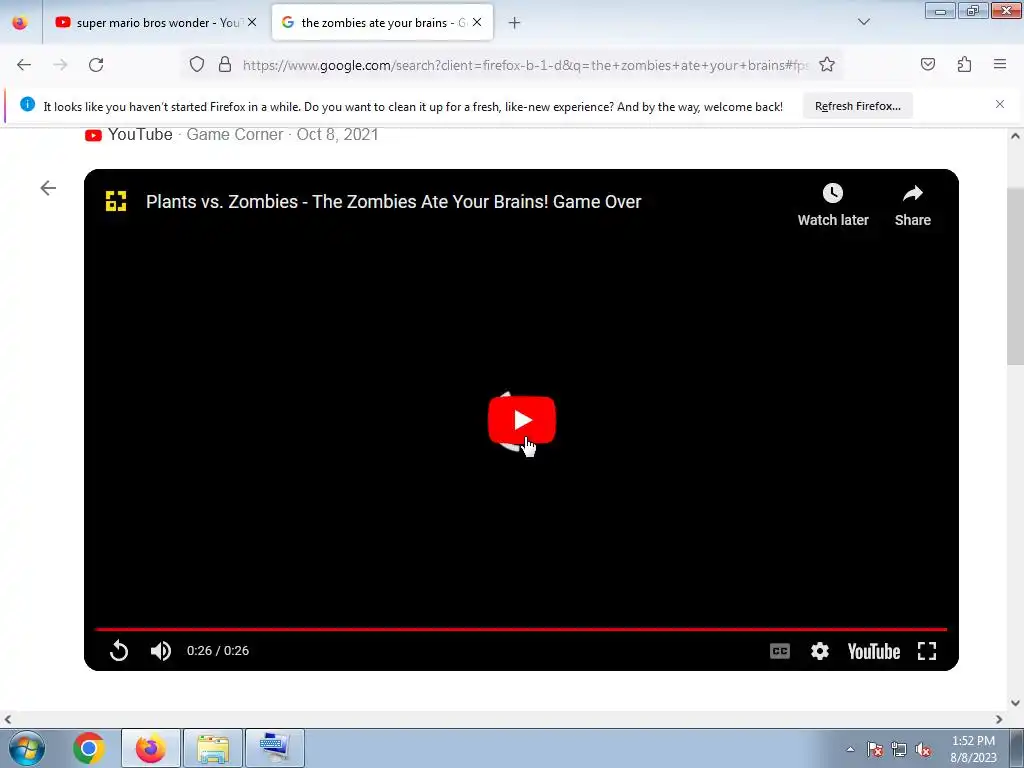Add video to Watch later
Image resolution: width=1024 pixels, height=768 pixels.
click(833, 205)
